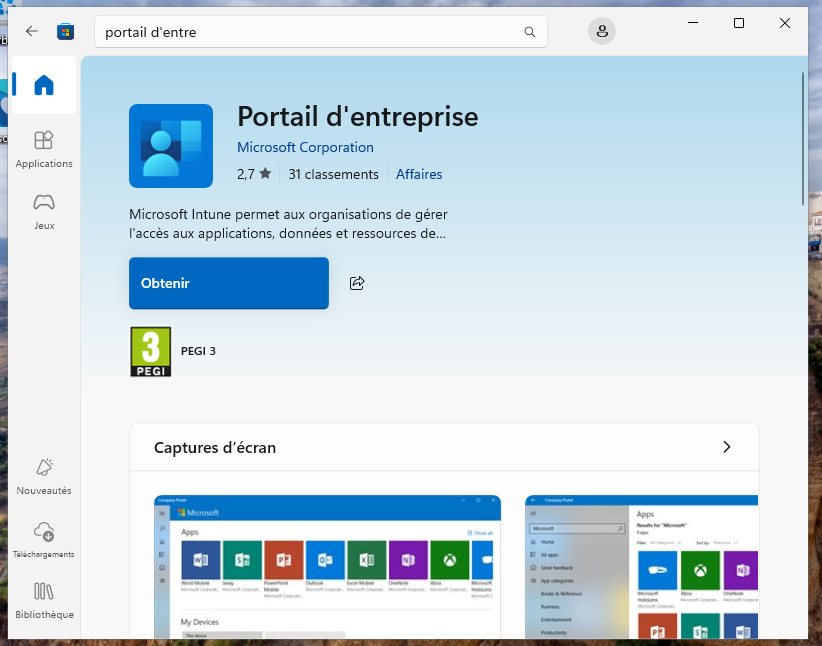
Task: Expand Captures d'écran with the chevron
Action: [x=727, y=447]
